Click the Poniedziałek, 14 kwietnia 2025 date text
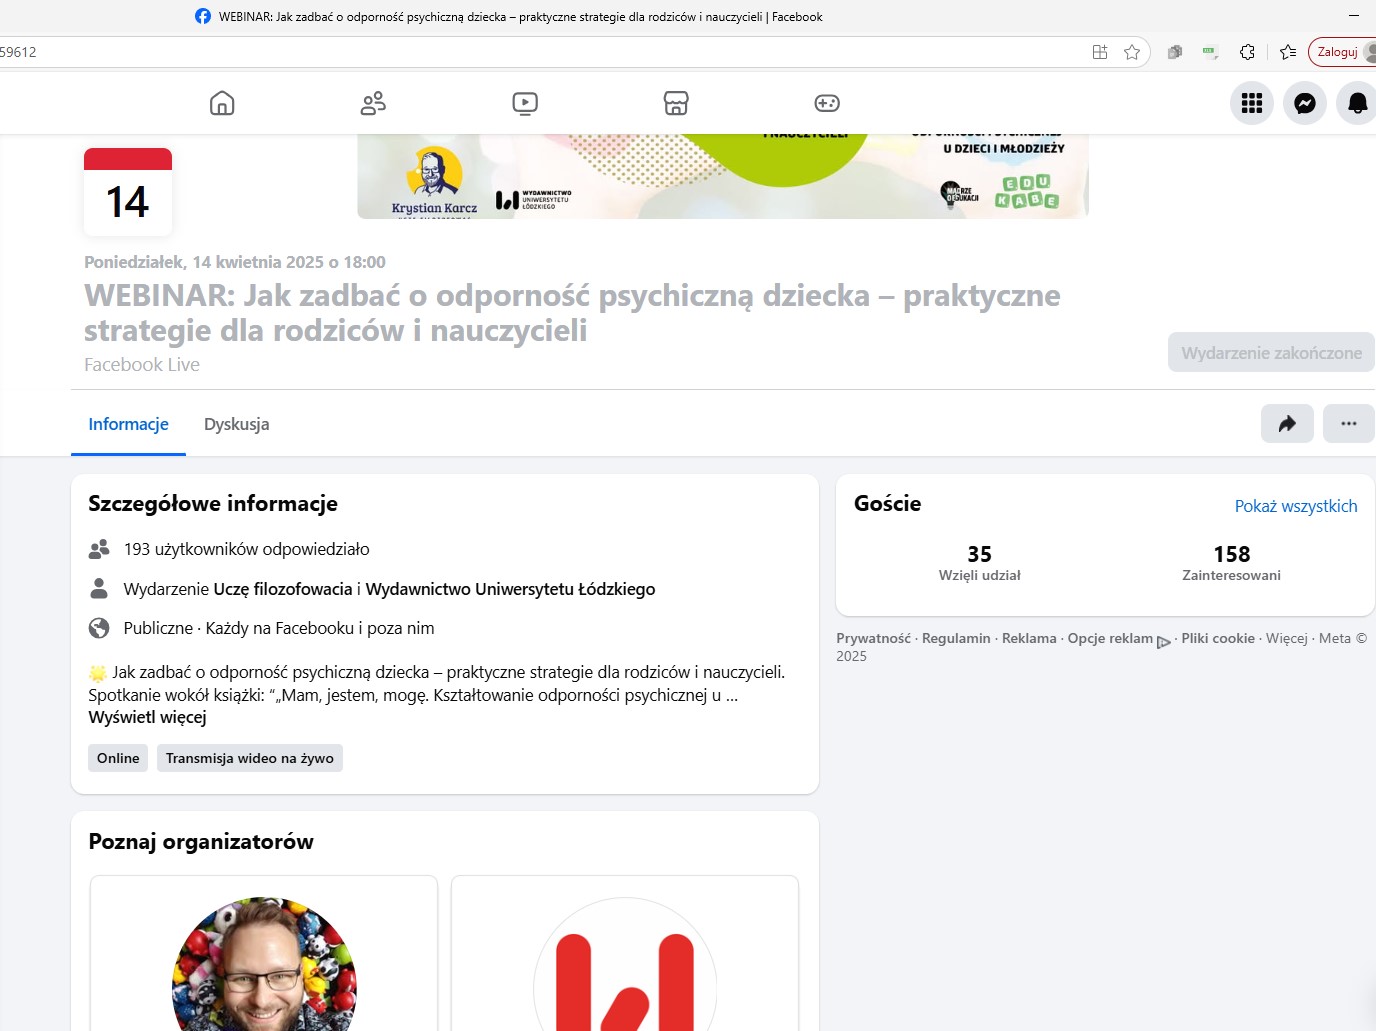1376x1031 pixels. pyautogui.click(x=235, y=262)
